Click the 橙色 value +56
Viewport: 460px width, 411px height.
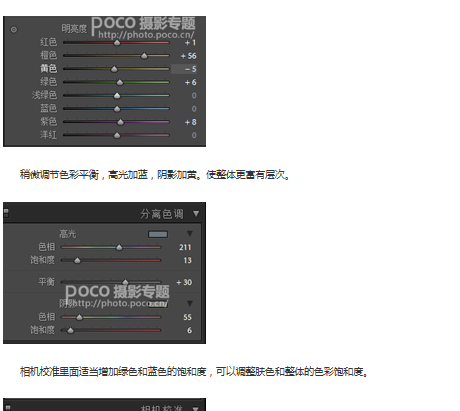189,56
